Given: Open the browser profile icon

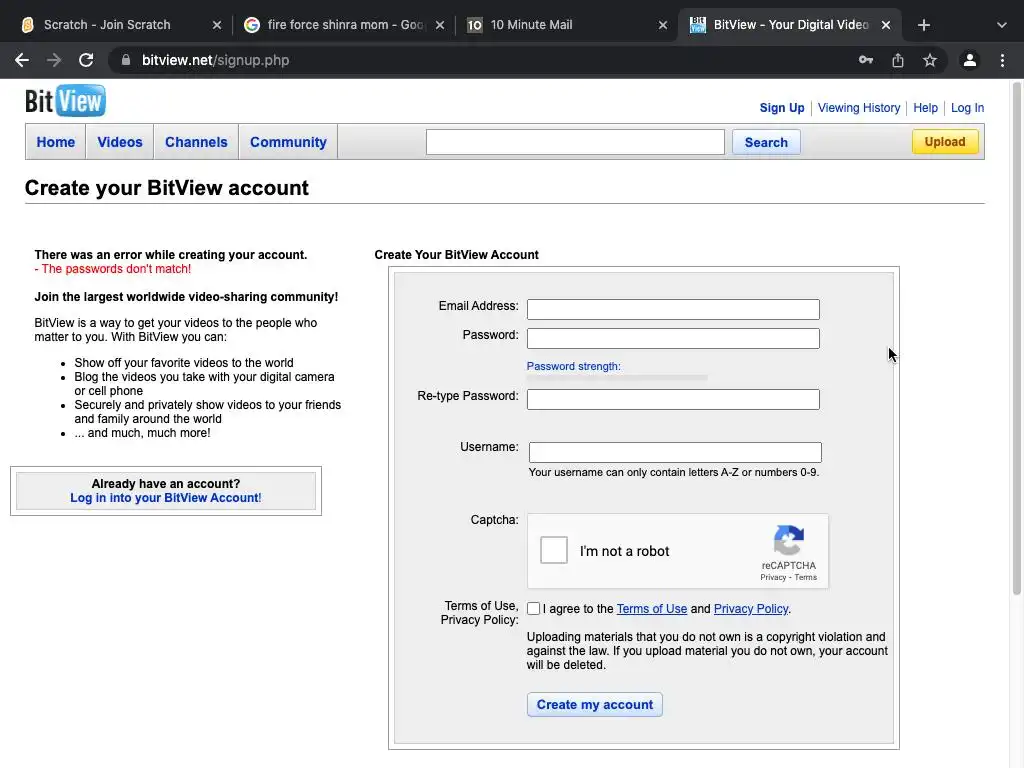Looking at the screenshot, I should pos(969,60).
